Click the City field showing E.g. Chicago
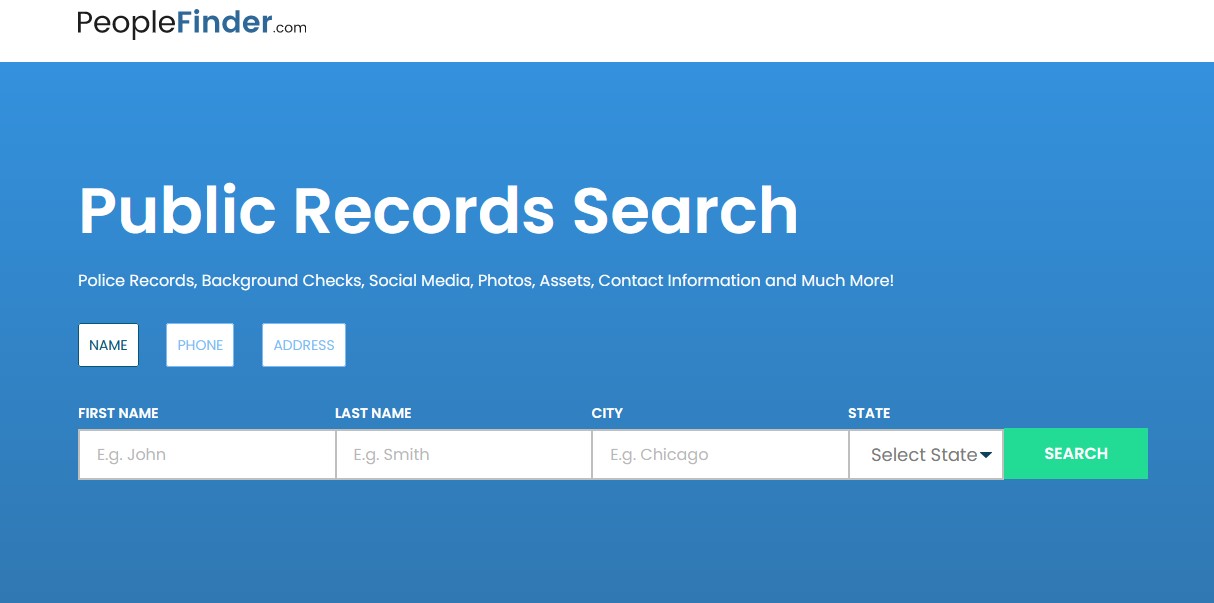1214x603 pixels. tap(720, 455)
